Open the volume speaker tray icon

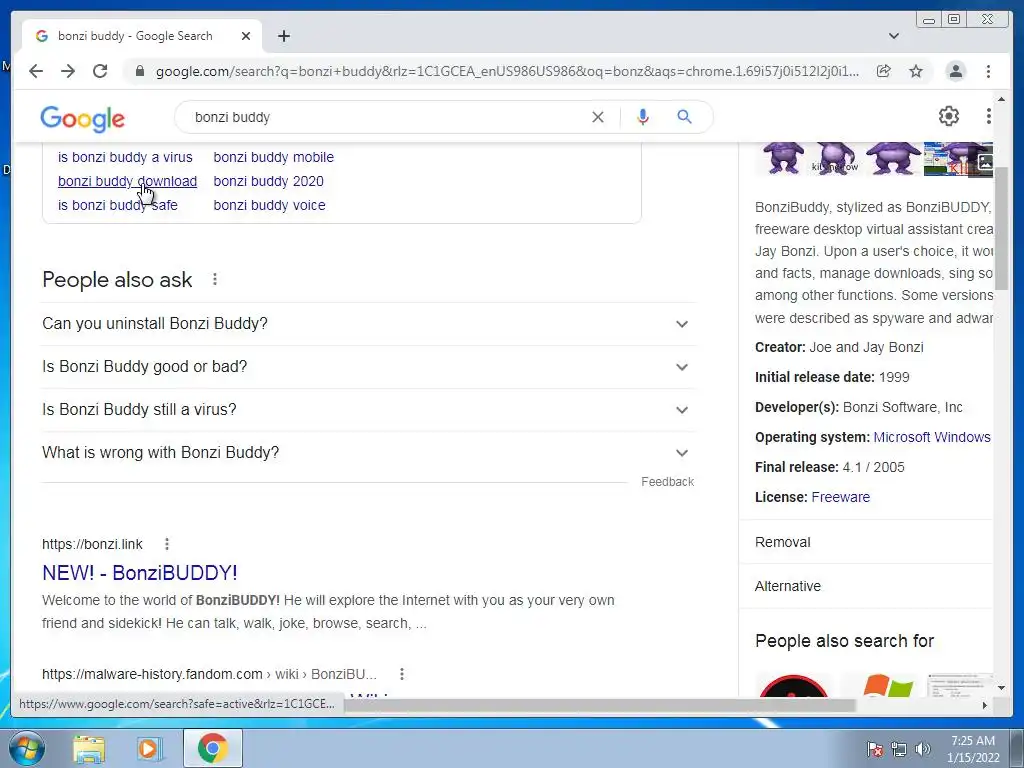(x=922, y=748)
